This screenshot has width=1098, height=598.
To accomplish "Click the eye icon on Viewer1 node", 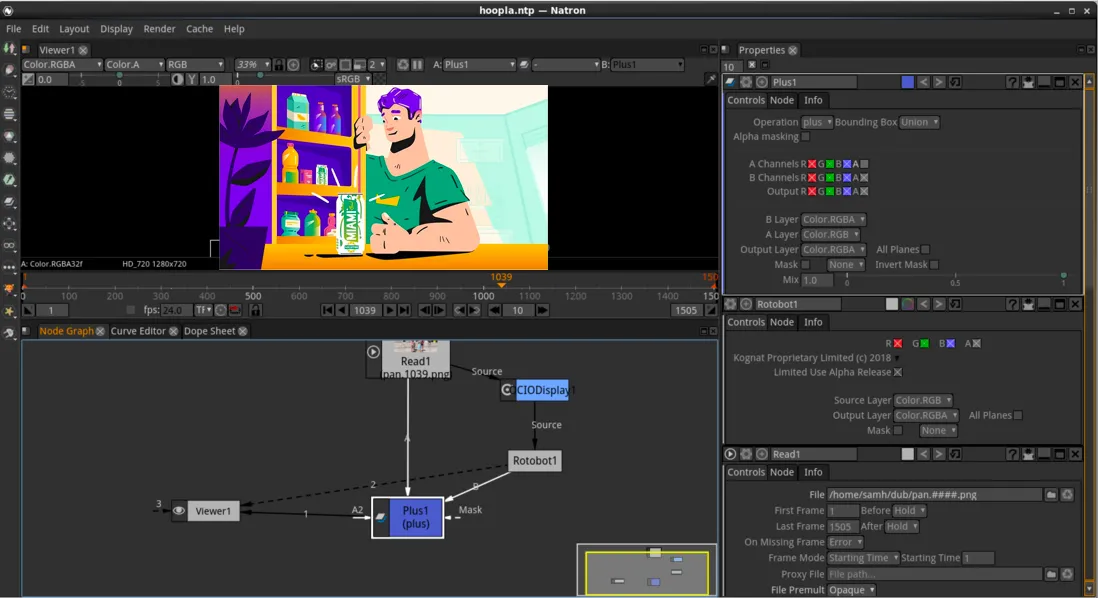I will pyautogui.click(x=179, y=511).
